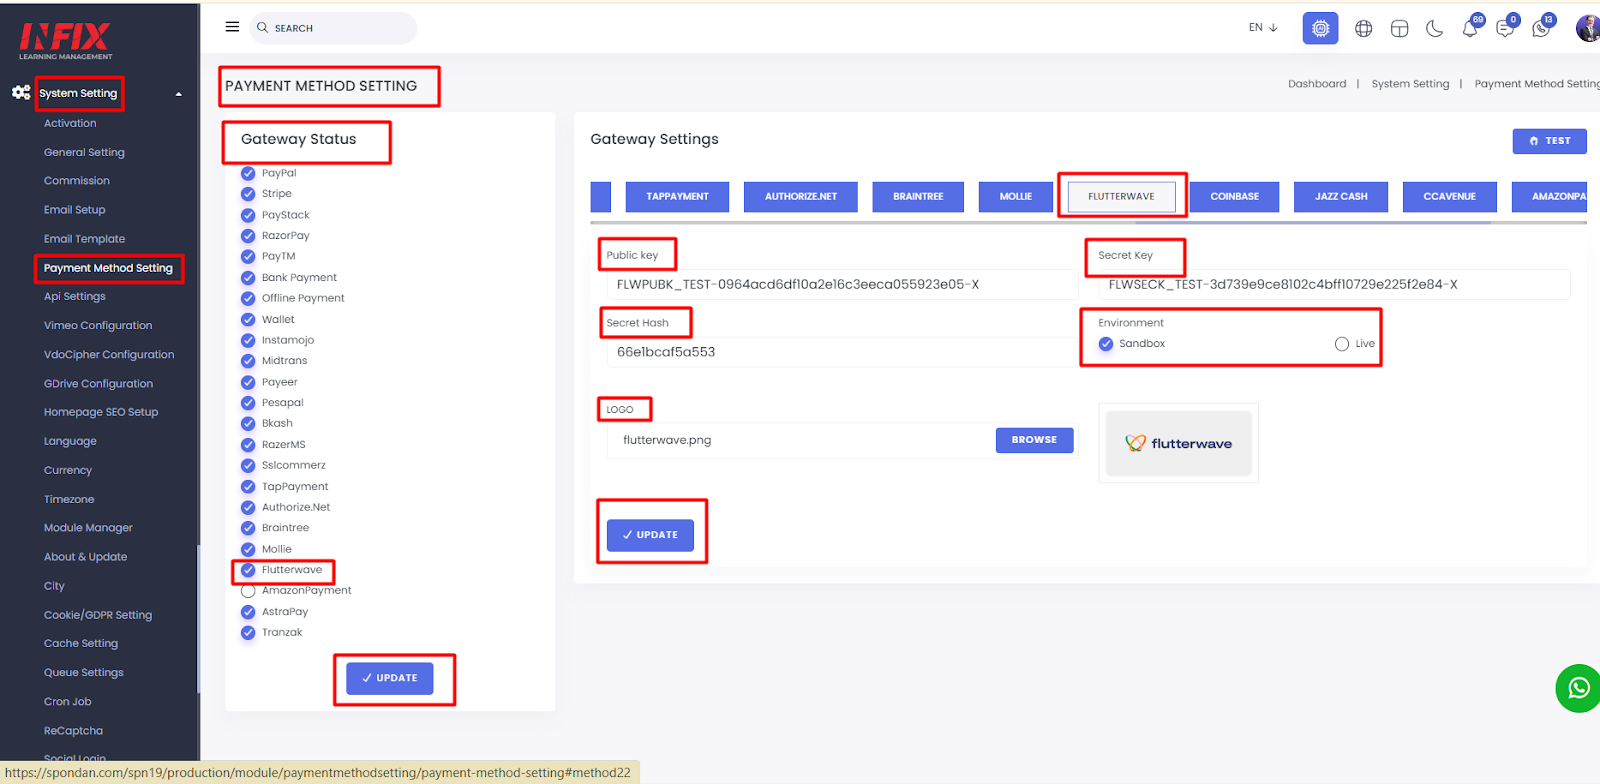Toggle PayPal gateway checkbox

248,173
